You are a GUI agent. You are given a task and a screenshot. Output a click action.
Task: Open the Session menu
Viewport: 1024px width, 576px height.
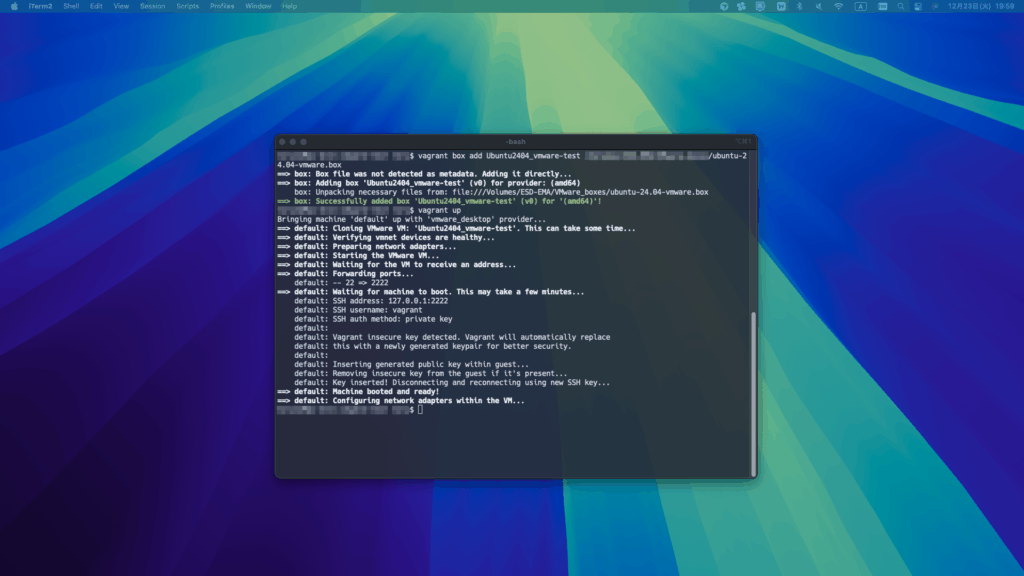click(x=152, y=6)
